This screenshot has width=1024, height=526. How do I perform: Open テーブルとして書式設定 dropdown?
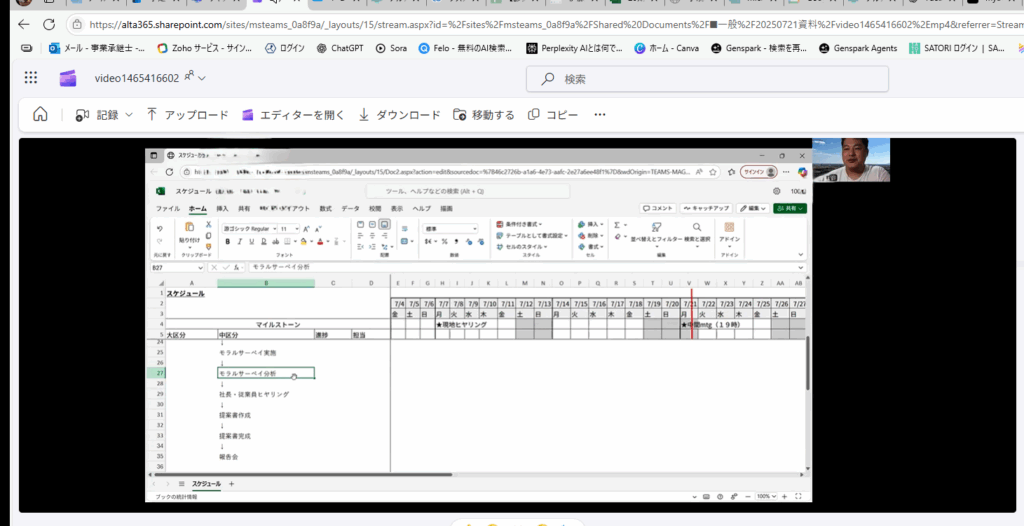point(532,235)
